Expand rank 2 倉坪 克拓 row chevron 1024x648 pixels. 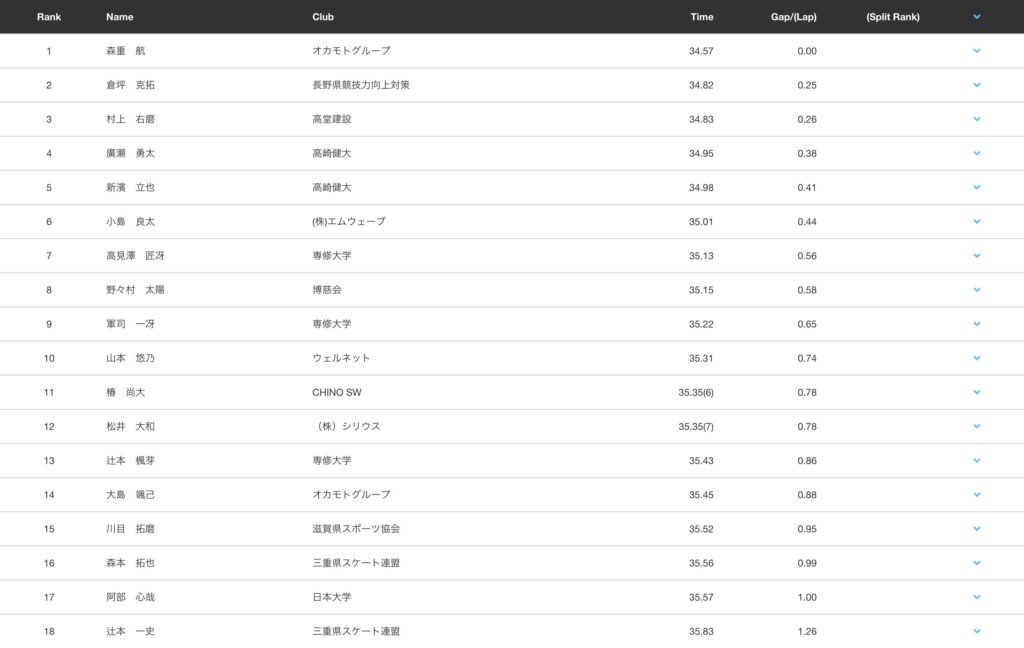tap(976, 85)
